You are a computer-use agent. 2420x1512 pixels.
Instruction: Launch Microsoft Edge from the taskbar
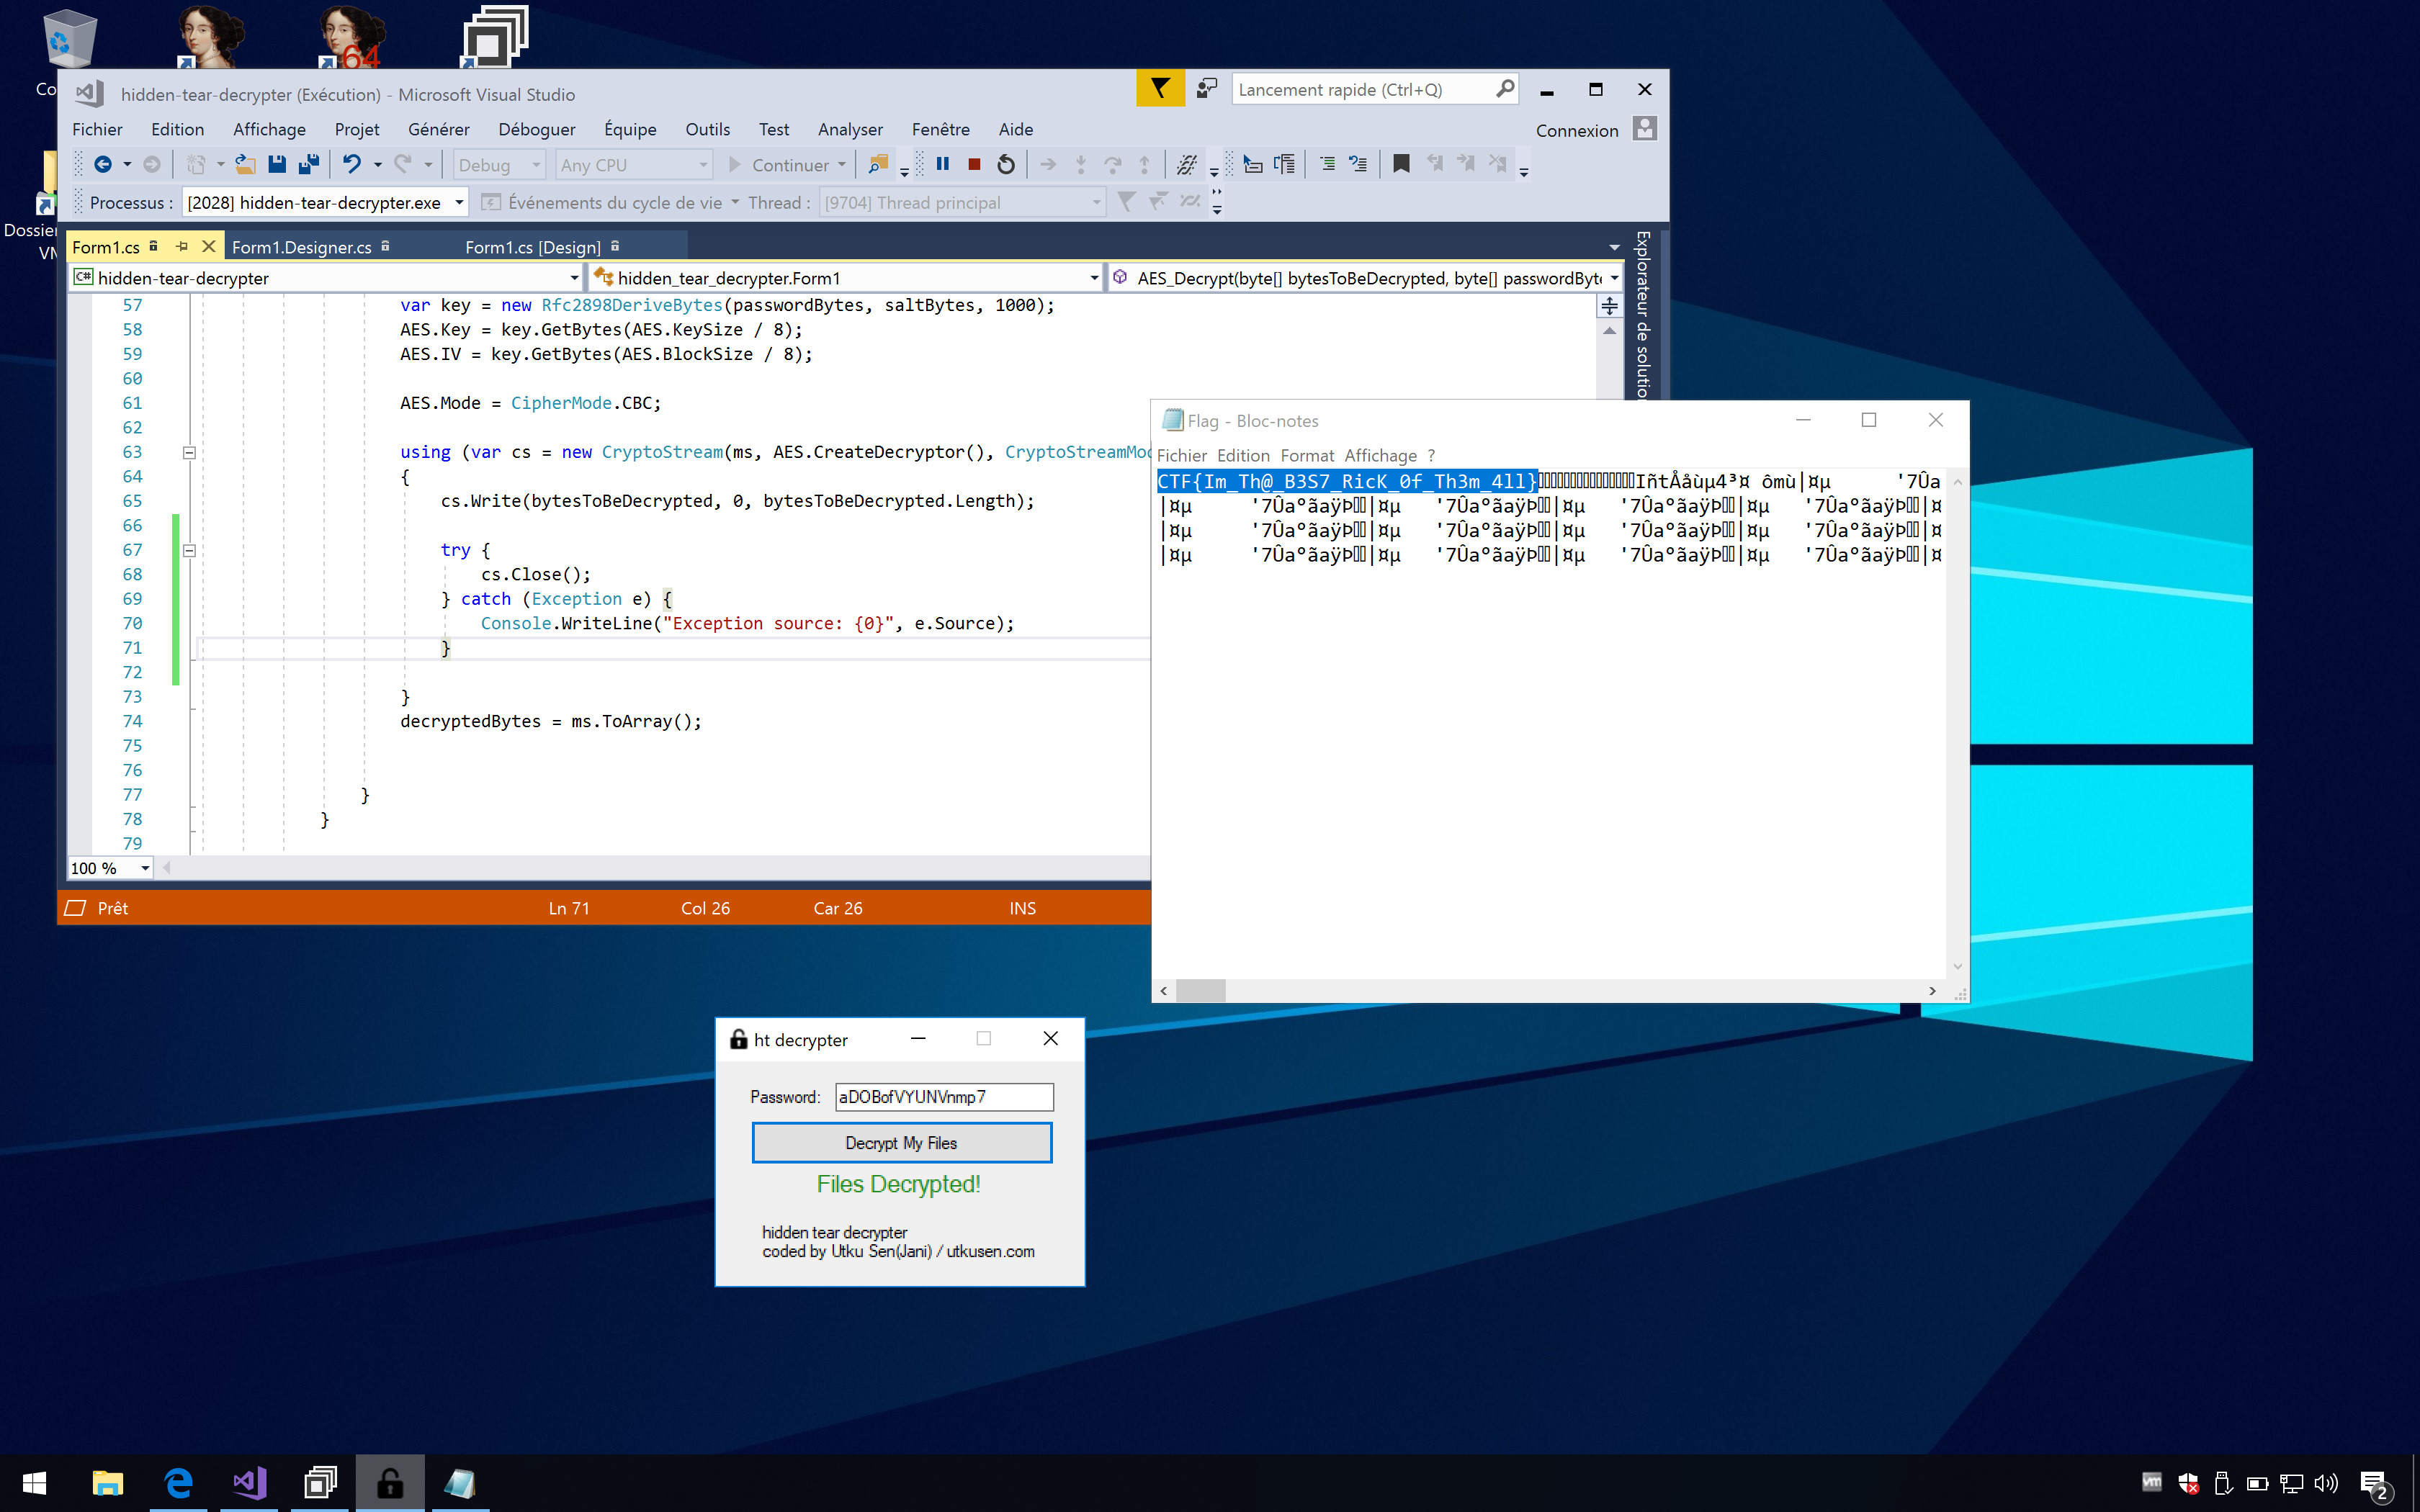pyautogui.click(x=179, y=1483)
